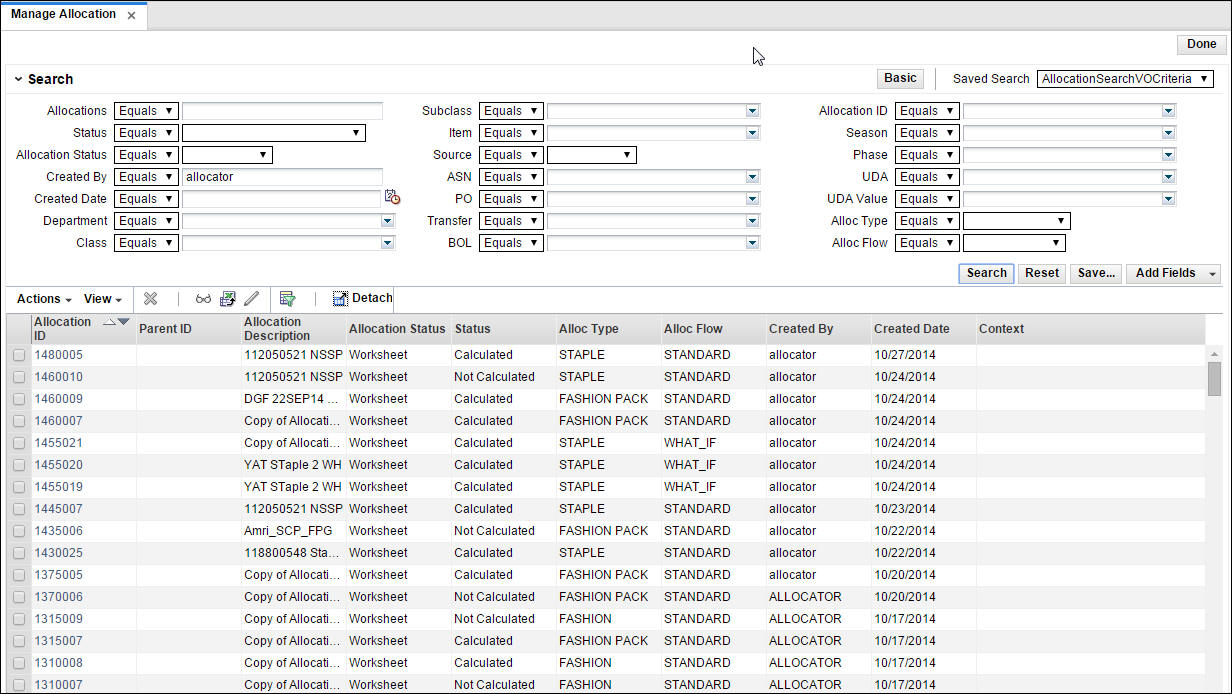Image resolution: width=1232 pixels, height=694 pixels.
Task: Tick the checkbox for allocation 1370006
Action: pos(19,597)
